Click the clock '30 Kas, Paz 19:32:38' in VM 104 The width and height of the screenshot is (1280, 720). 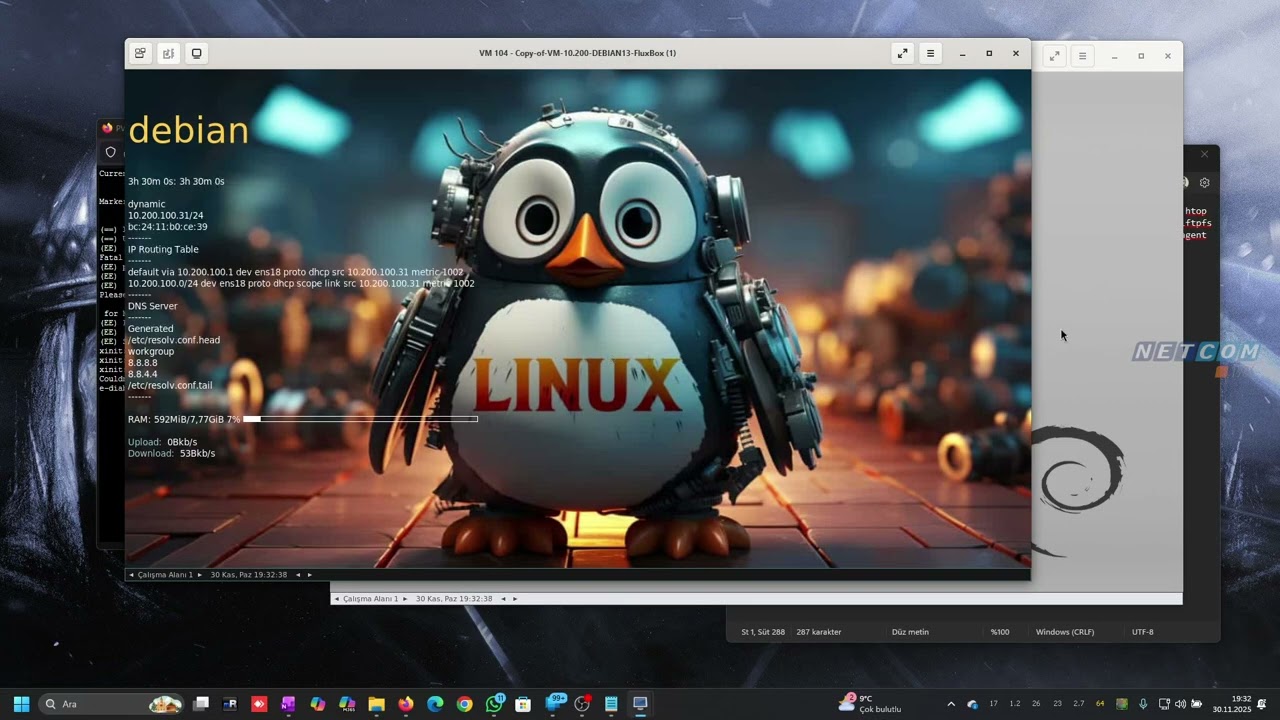click(249, 575)
